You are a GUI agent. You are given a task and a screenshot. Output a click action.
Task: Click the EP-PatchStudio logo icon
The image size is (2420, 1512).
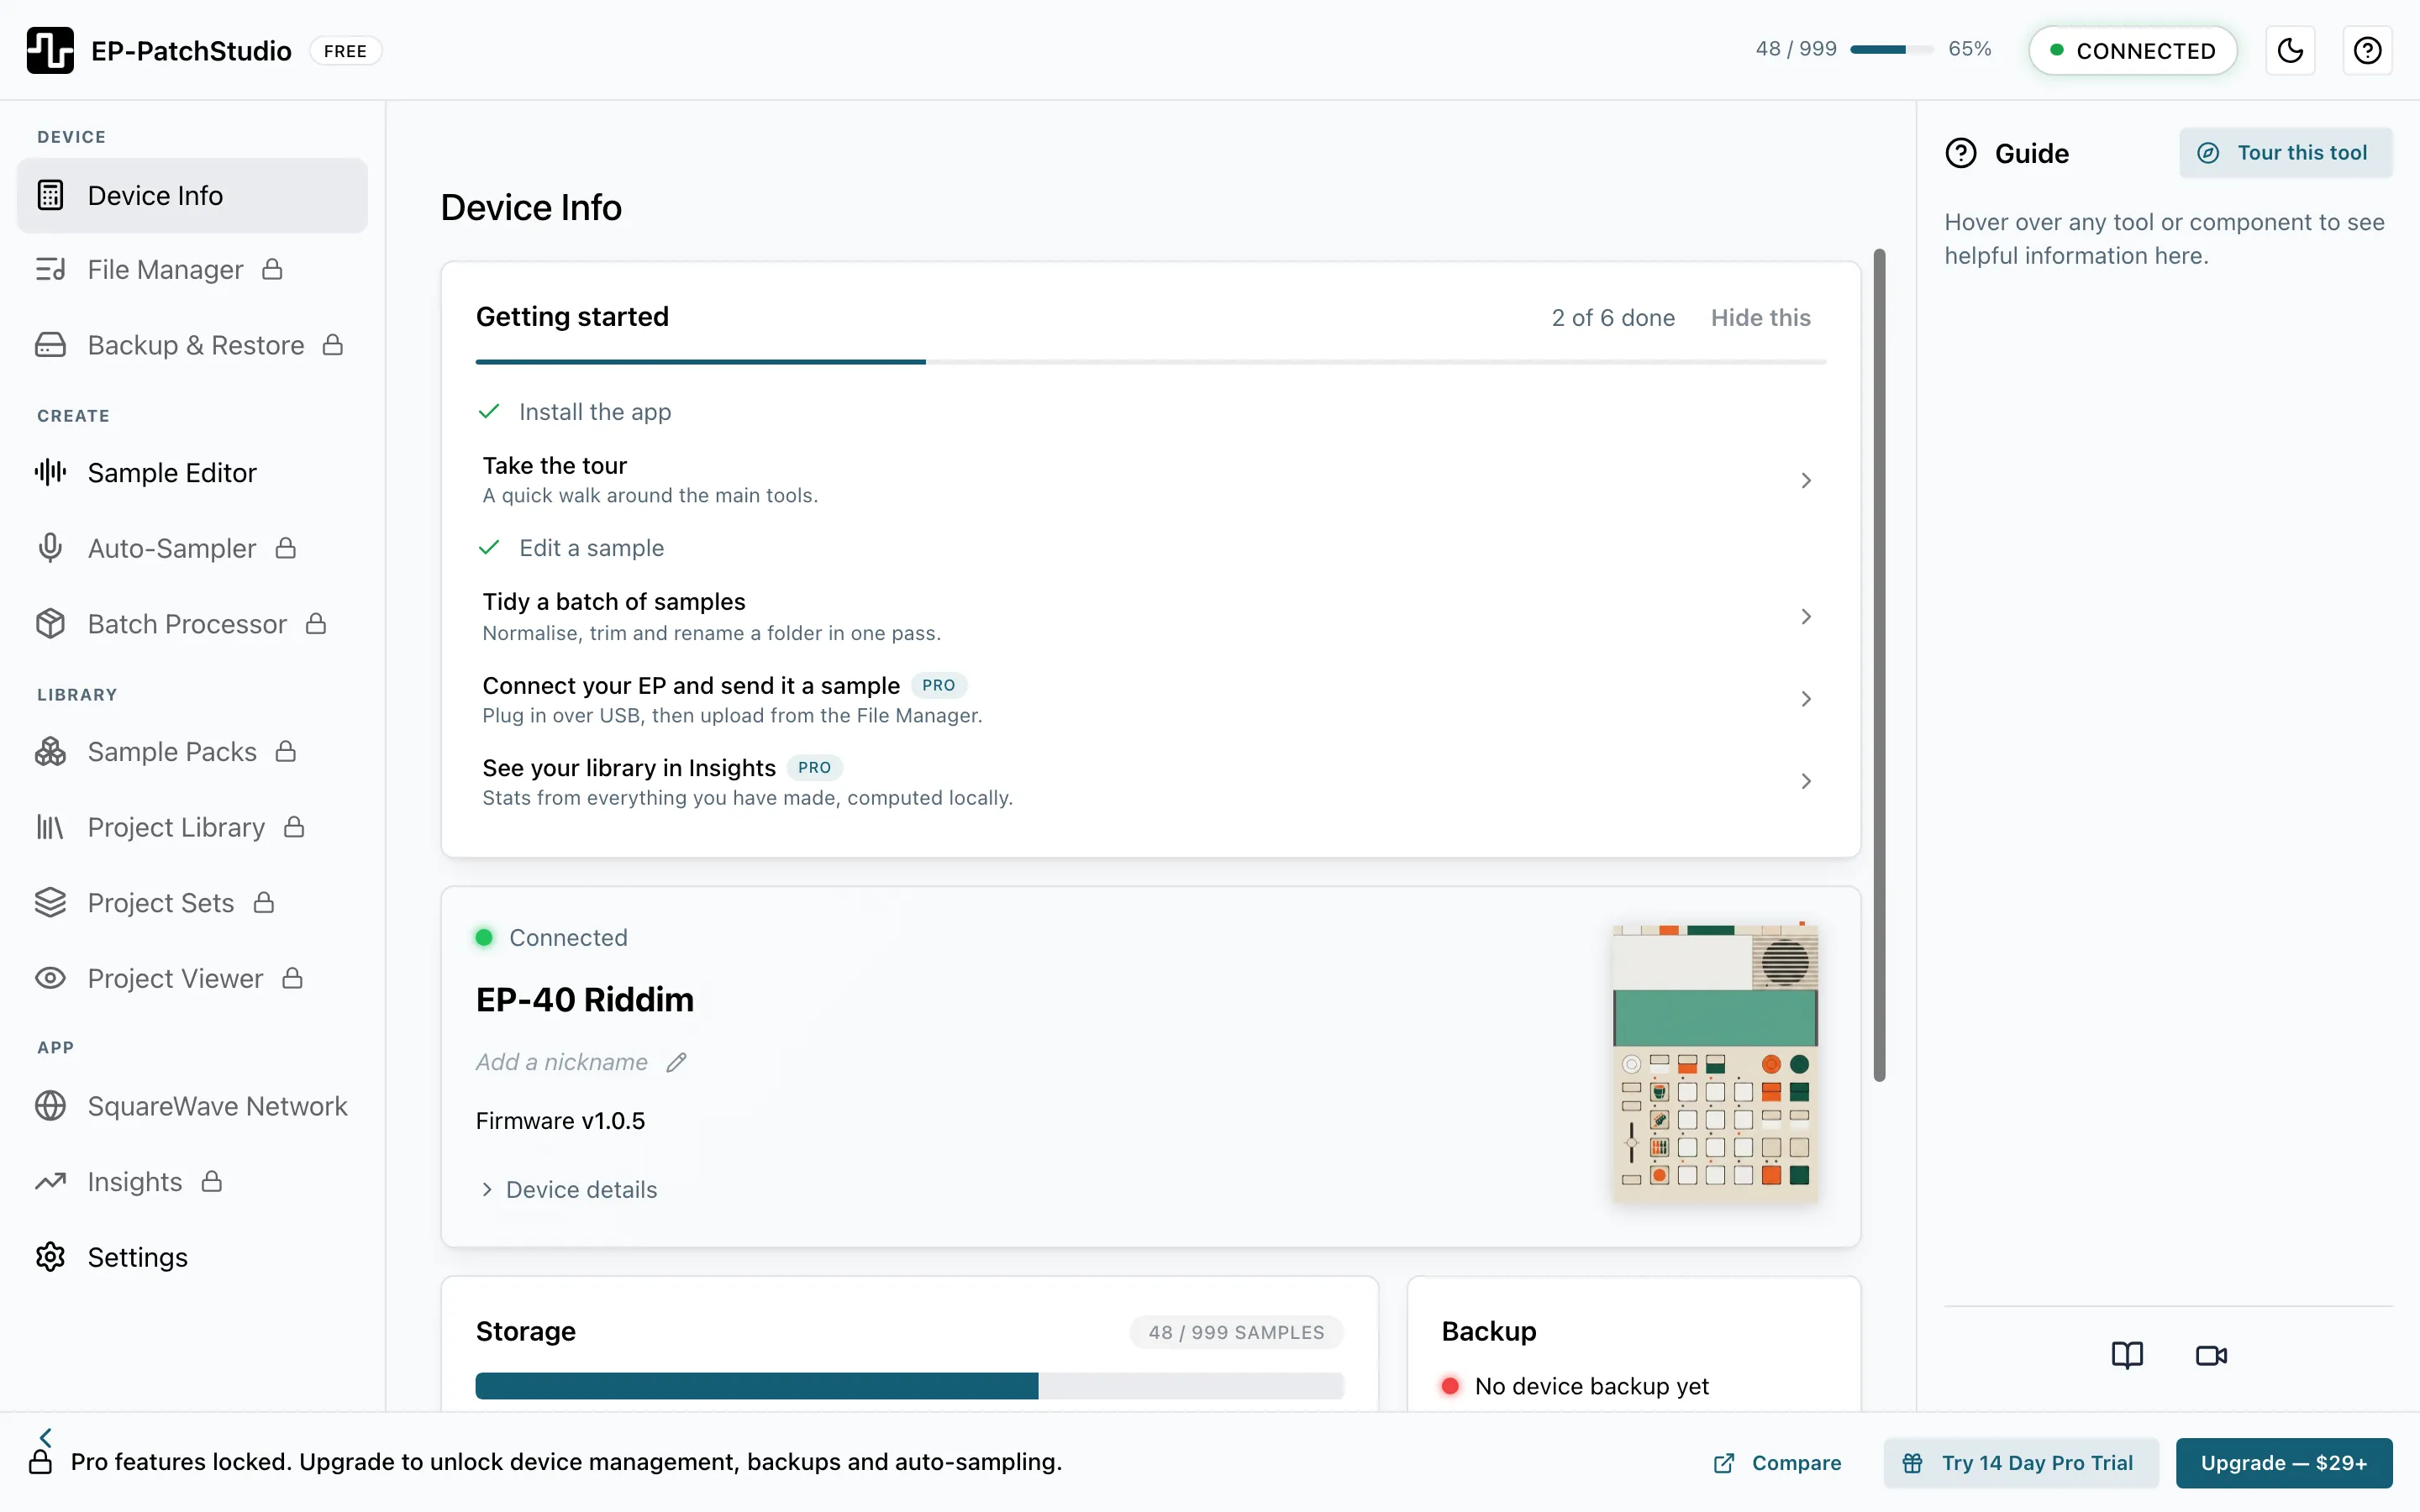50,50
